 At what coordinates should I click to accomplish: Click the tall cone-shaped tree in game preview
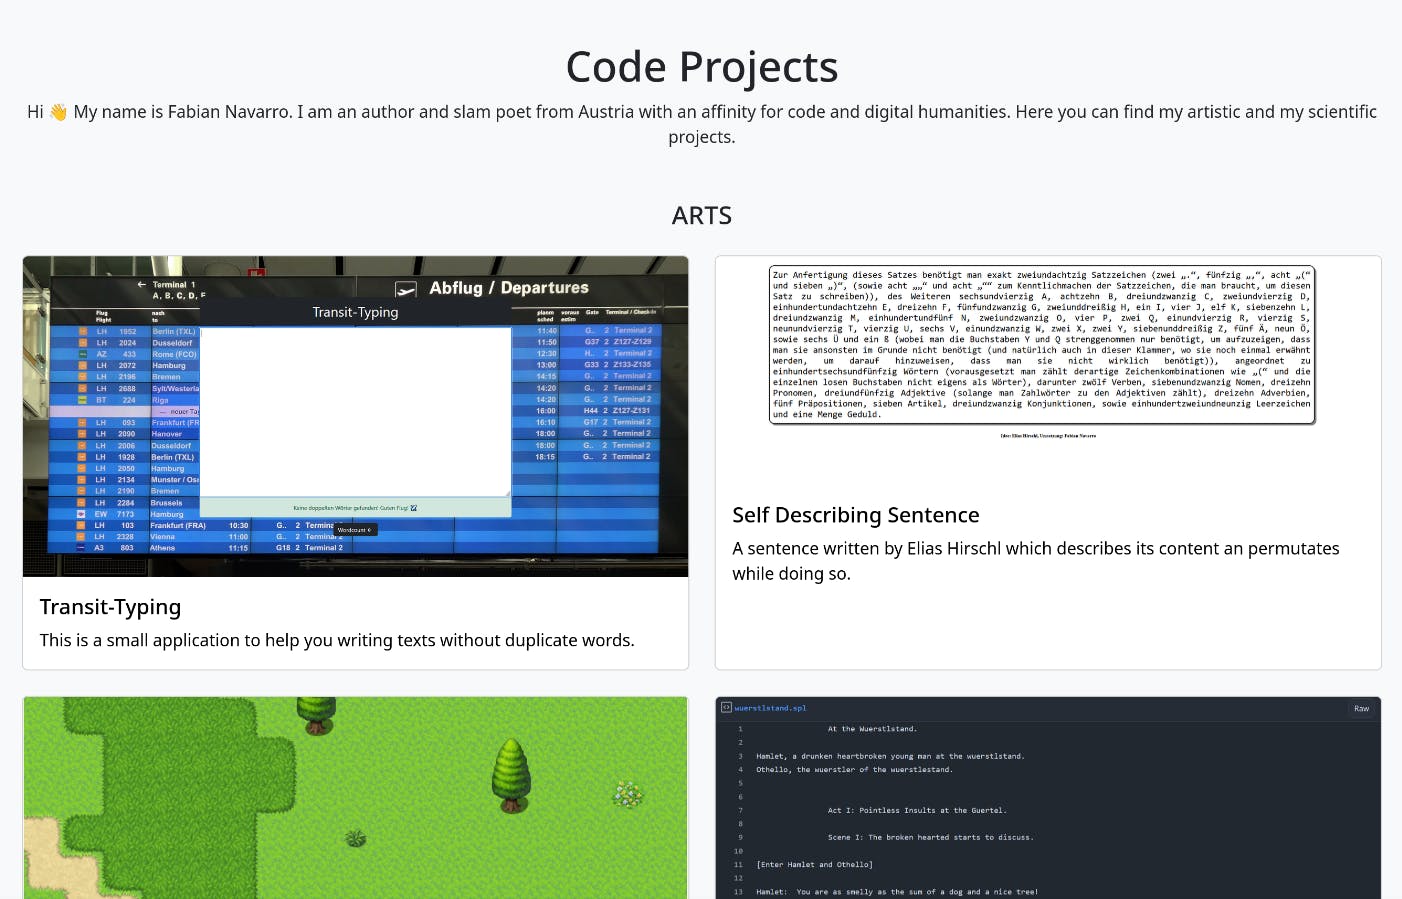(x=512, y=774)
